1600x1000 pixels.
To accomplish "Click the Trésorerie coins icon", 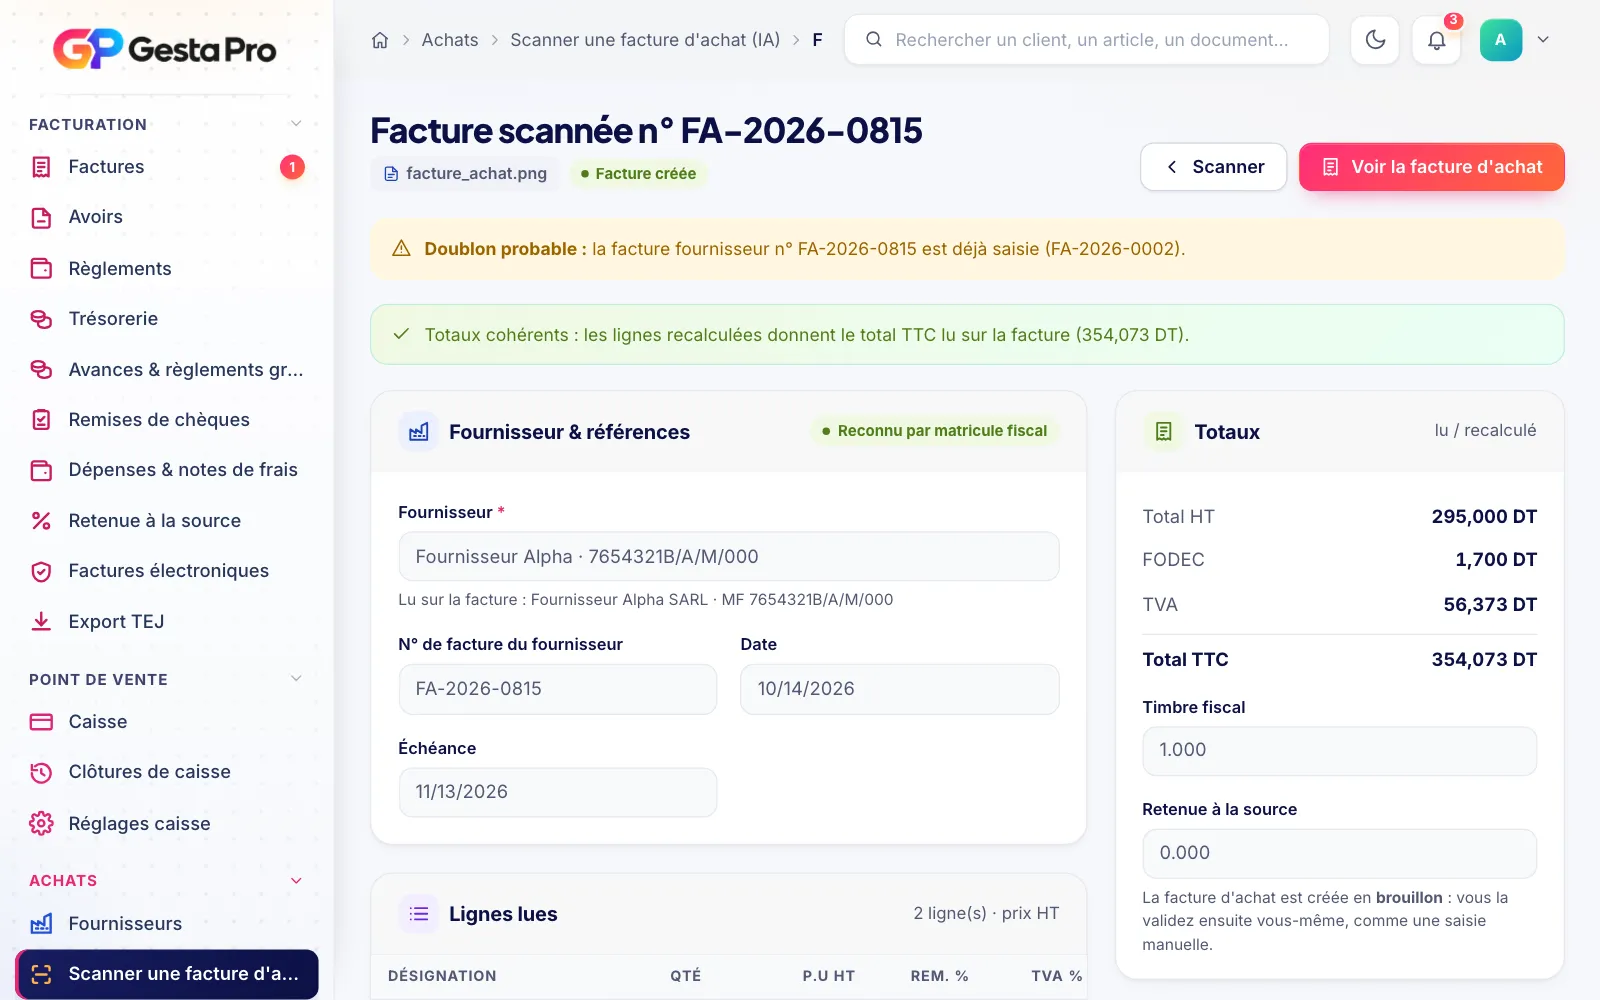I will pos(41,319).
